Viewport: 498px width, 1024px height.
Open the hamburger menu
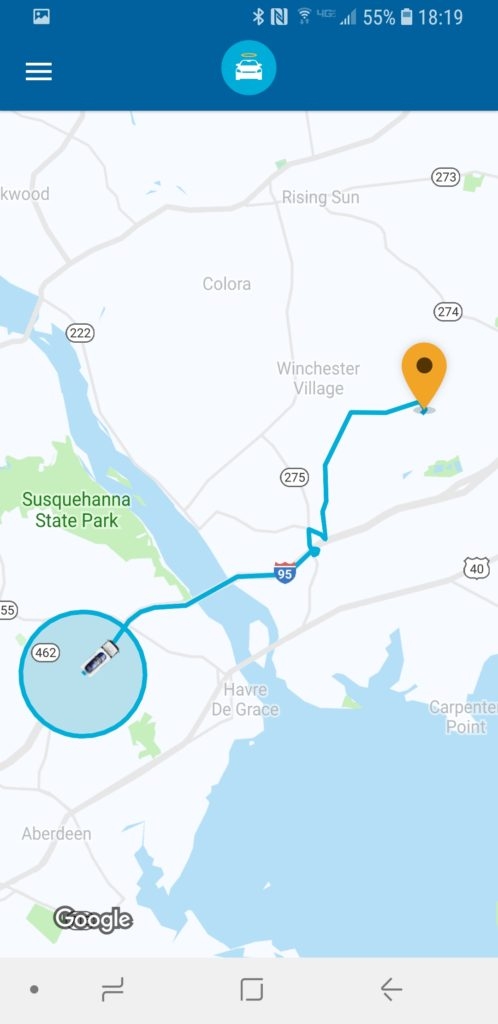click(x=39, y=71)
